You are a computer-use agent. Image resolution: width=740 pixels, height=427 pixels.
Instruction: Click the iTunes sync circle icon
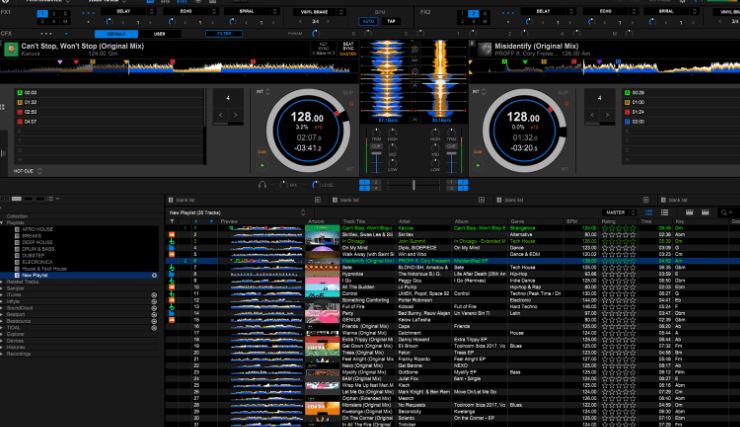click(154, 295)
